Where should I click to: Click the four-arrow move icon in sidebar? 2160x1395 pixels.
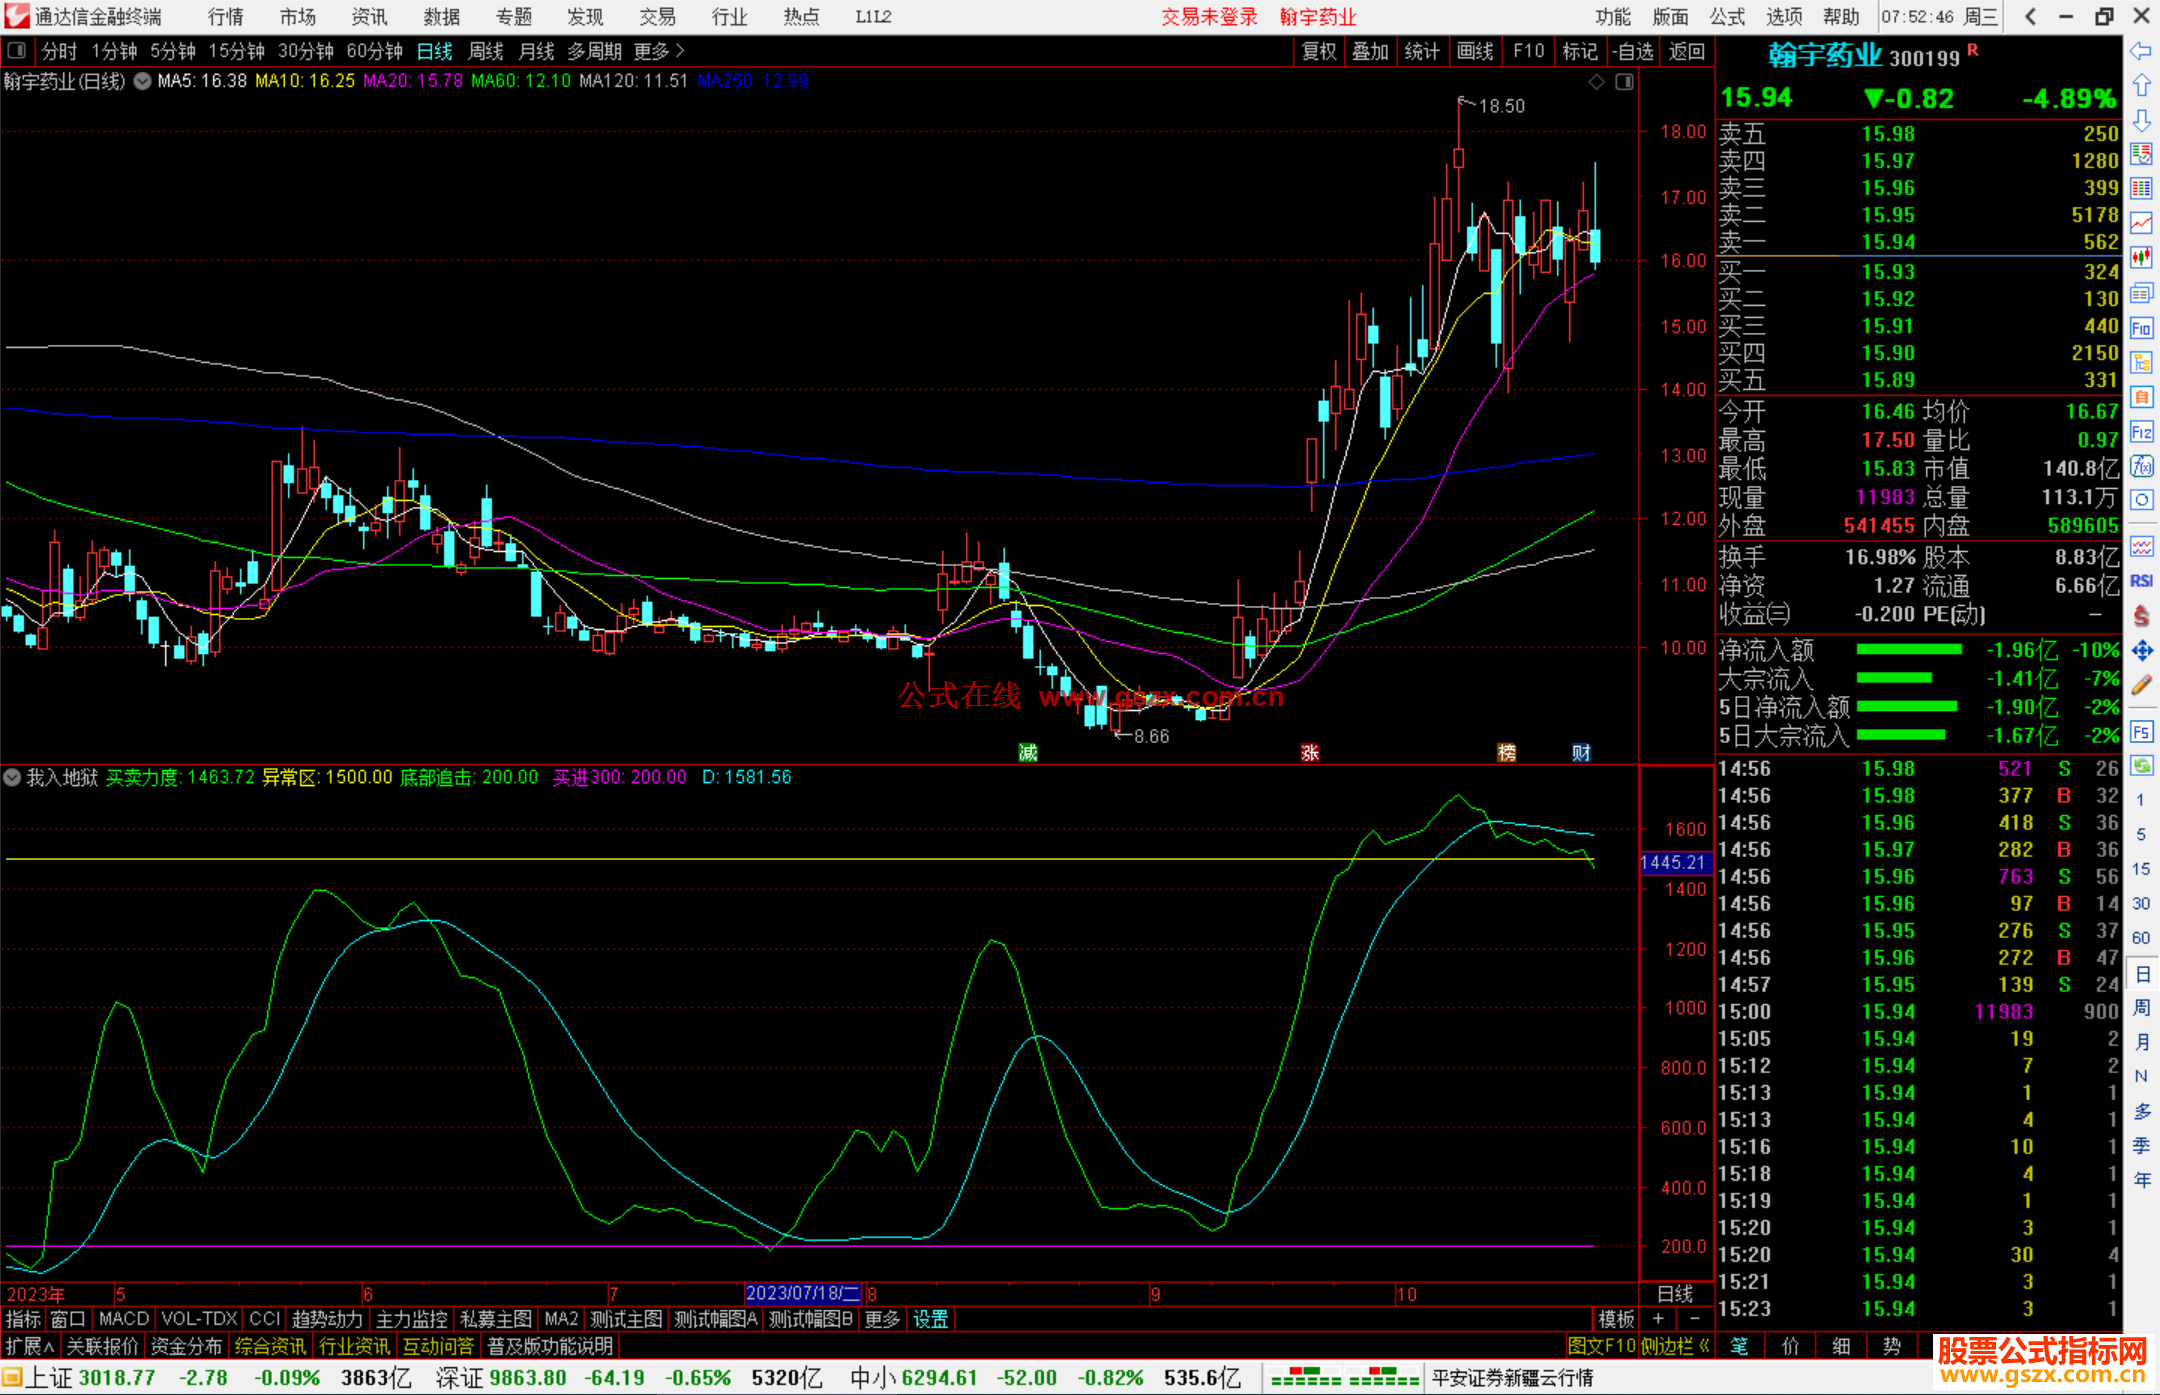[2141, 651]
